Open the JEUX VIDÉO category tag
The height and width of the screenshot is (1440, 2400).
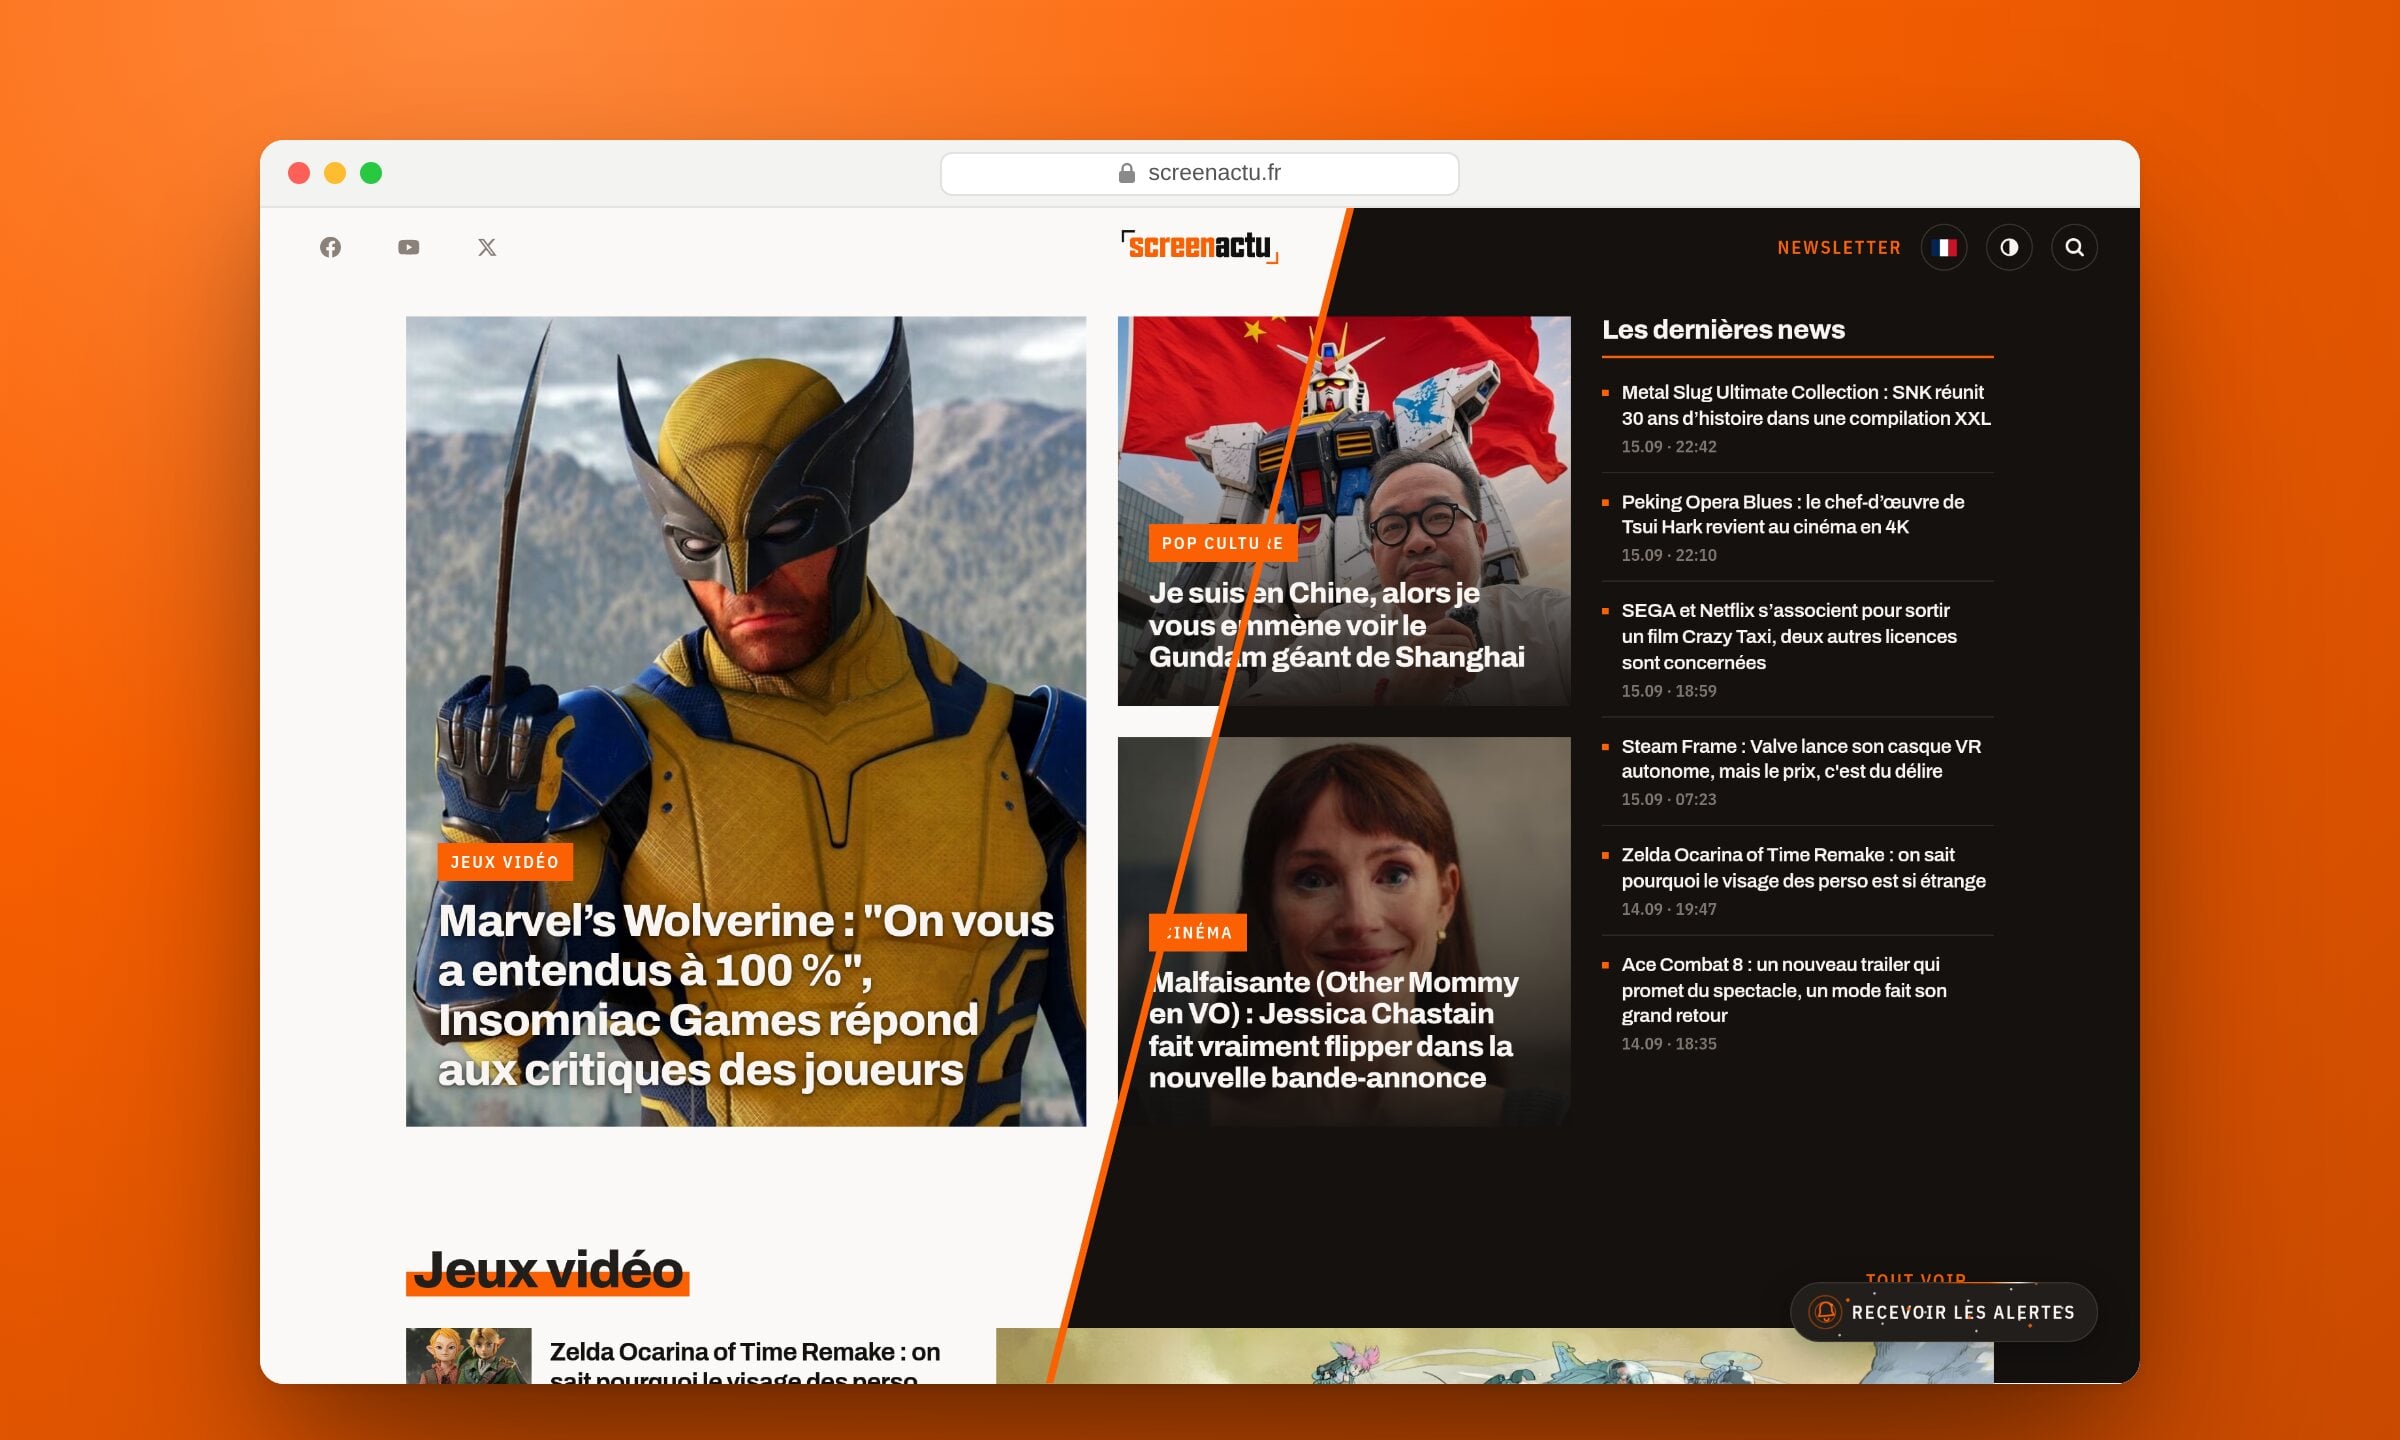click(x=505, y=862)
